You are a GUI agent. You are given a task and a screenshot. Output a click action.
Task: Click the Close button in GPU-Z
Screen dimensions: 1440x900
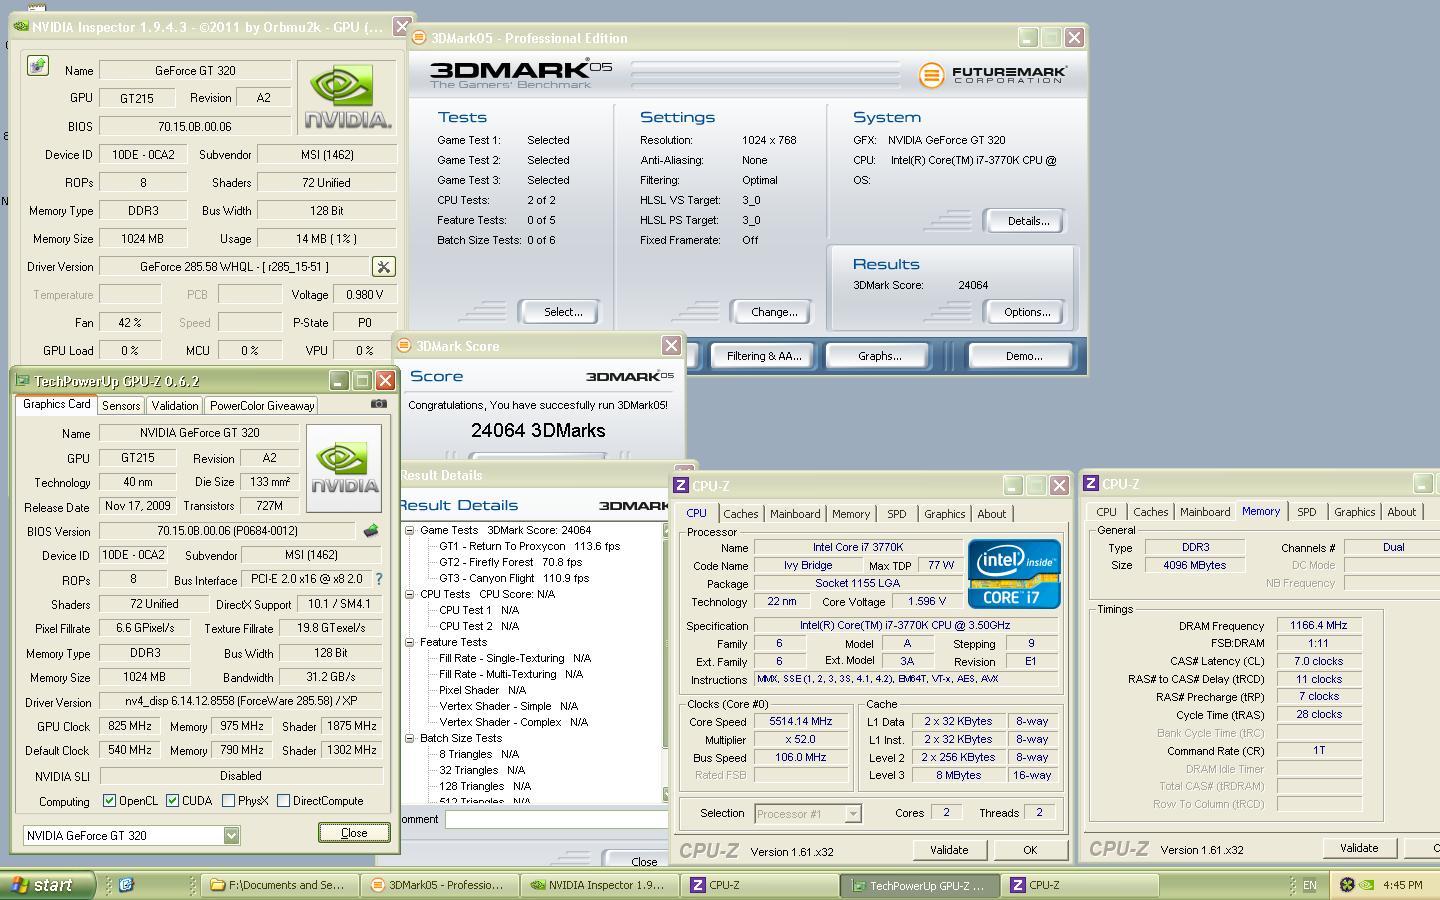click(354, 833)
